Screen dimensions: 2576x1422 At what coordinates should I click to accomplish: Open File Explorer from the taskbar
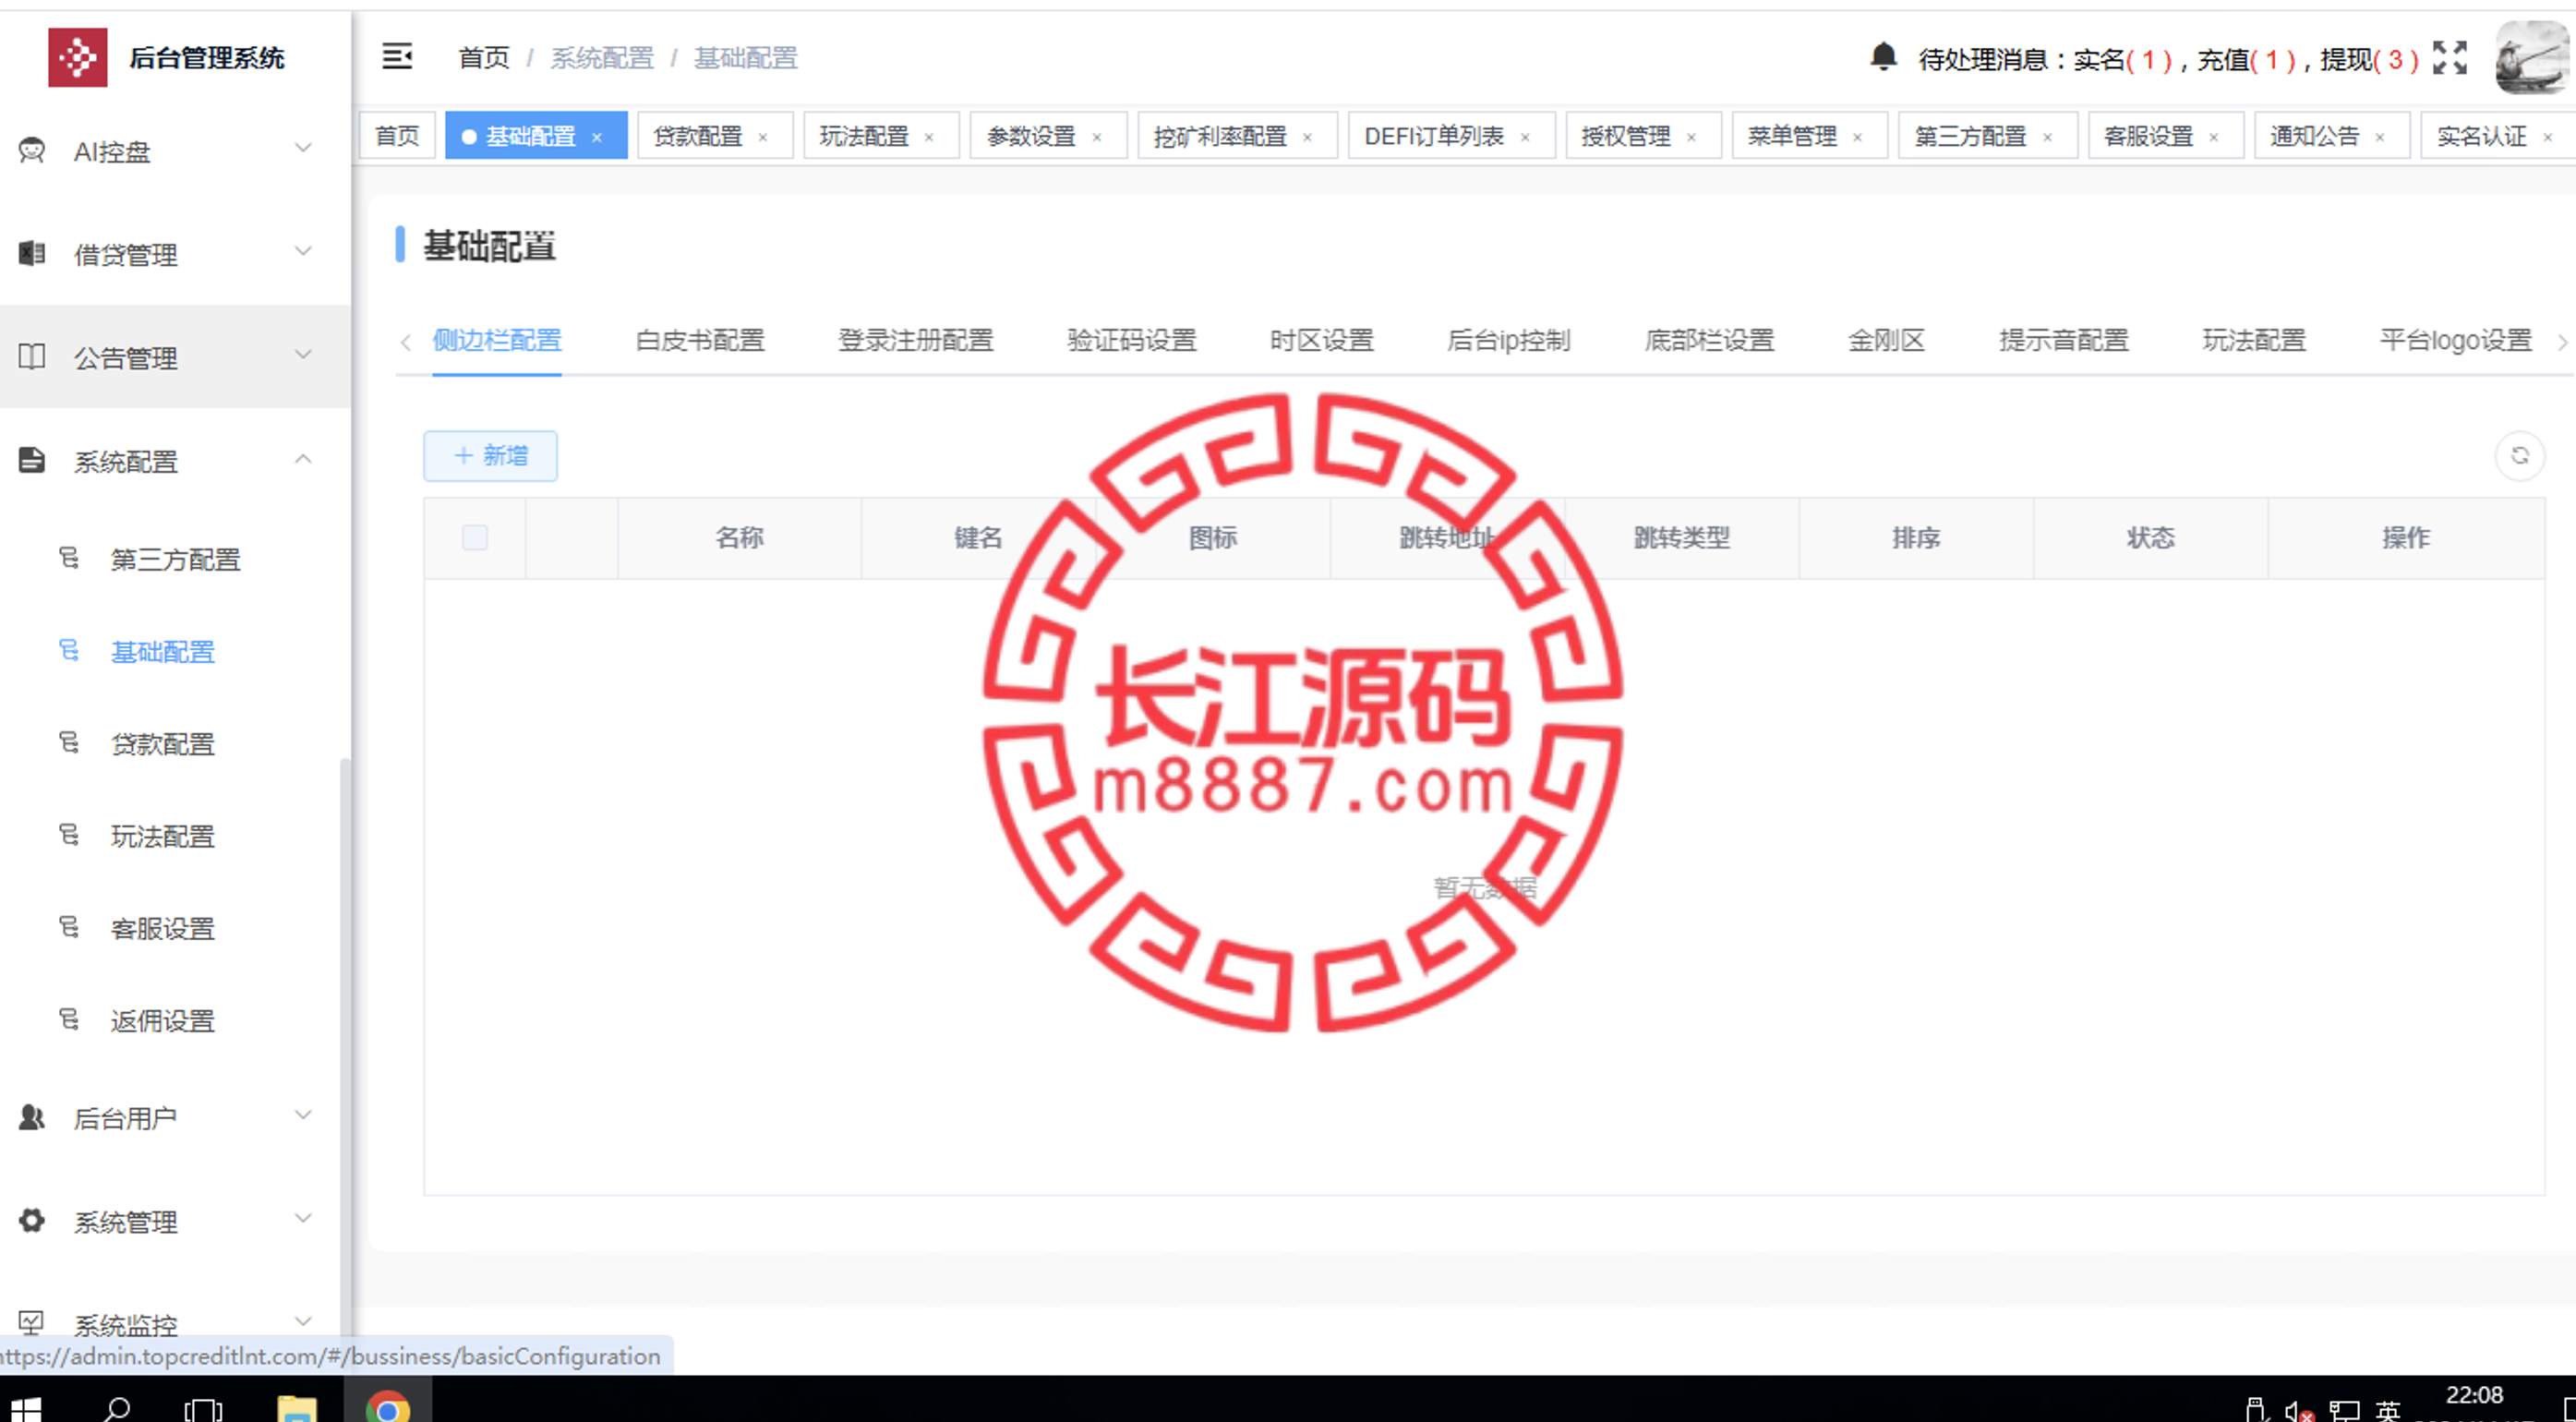(296, 1408)
